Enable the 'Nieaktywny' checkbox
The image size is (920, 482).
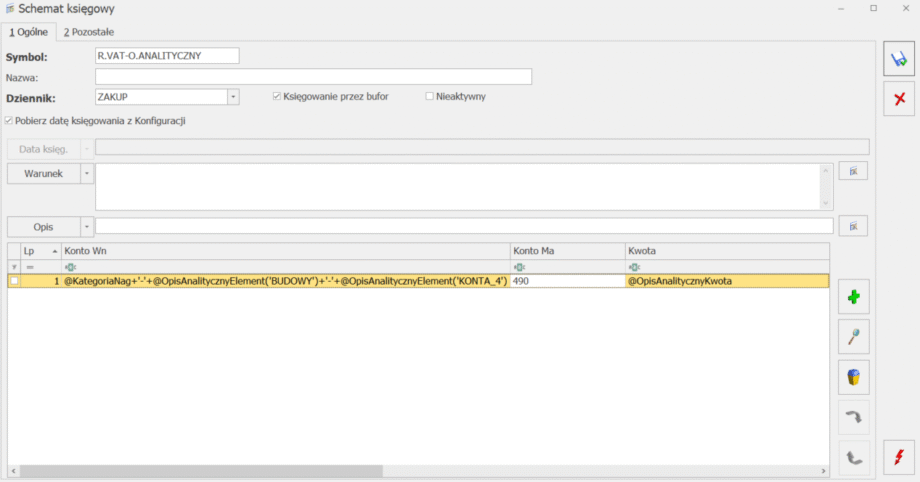coord(430,97)
